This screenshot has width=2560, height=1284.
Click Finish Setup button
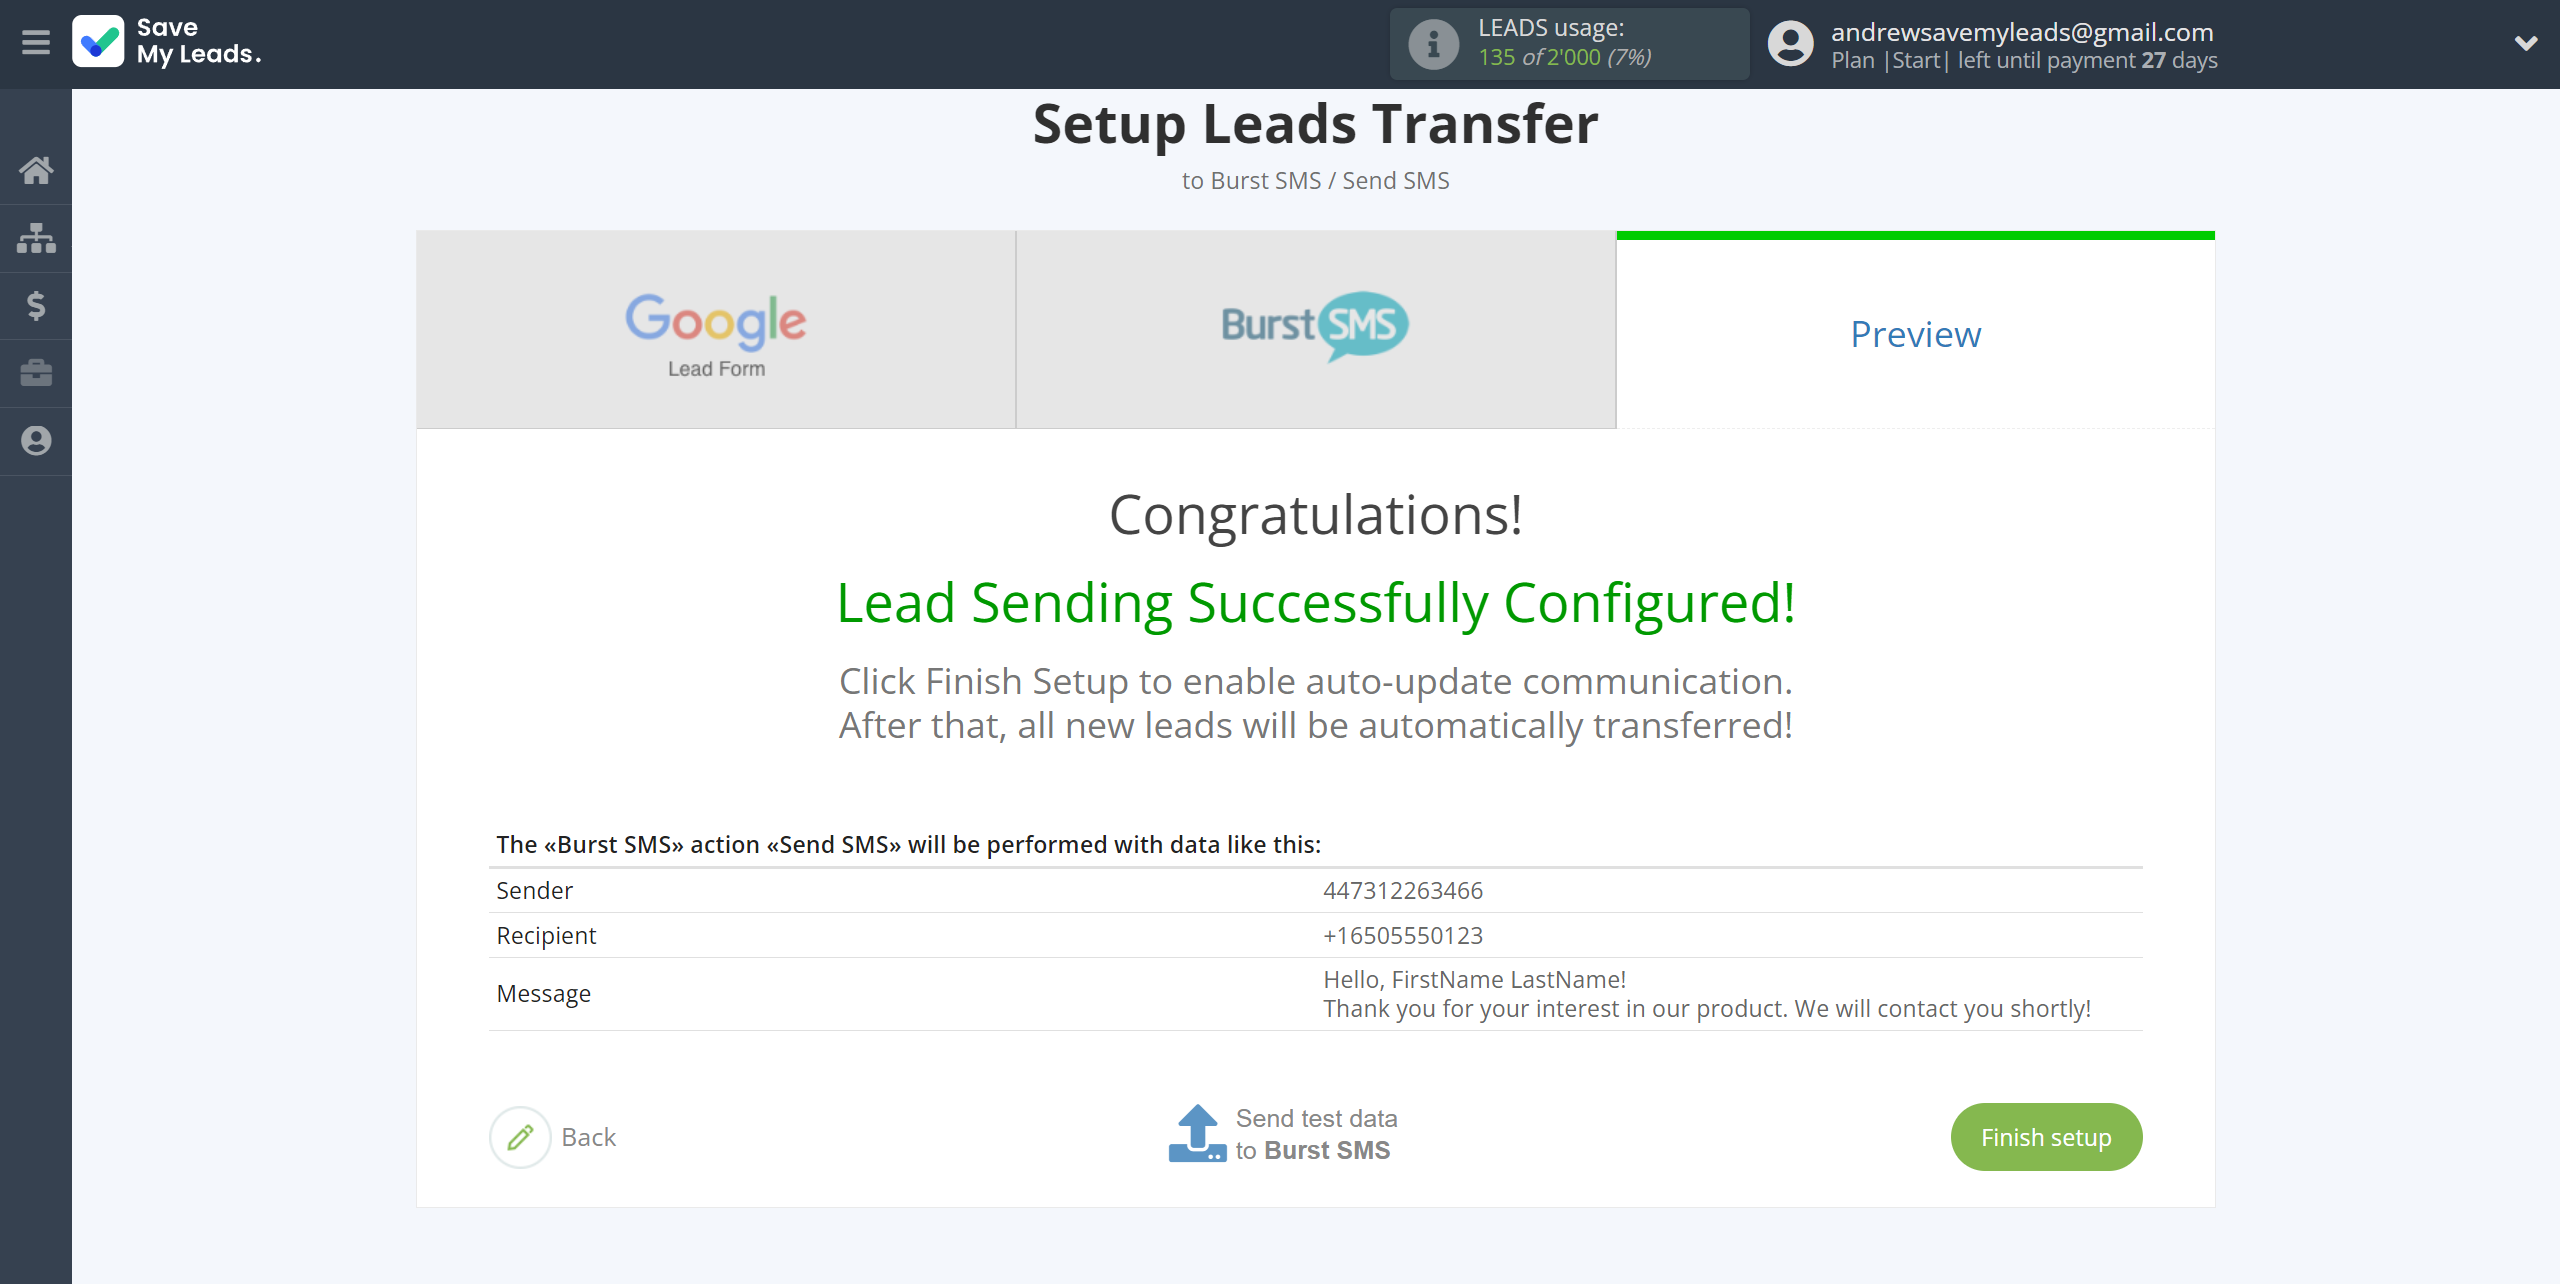2048,1137
